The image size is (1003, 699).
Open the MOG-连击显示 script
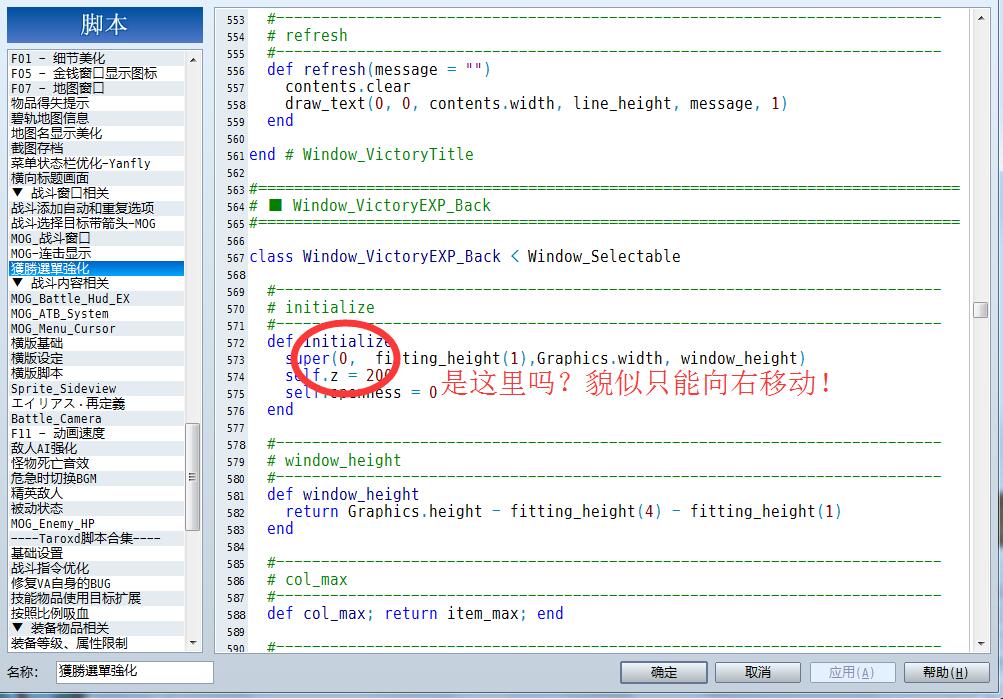pyautogui.click(x=97, y=253)
